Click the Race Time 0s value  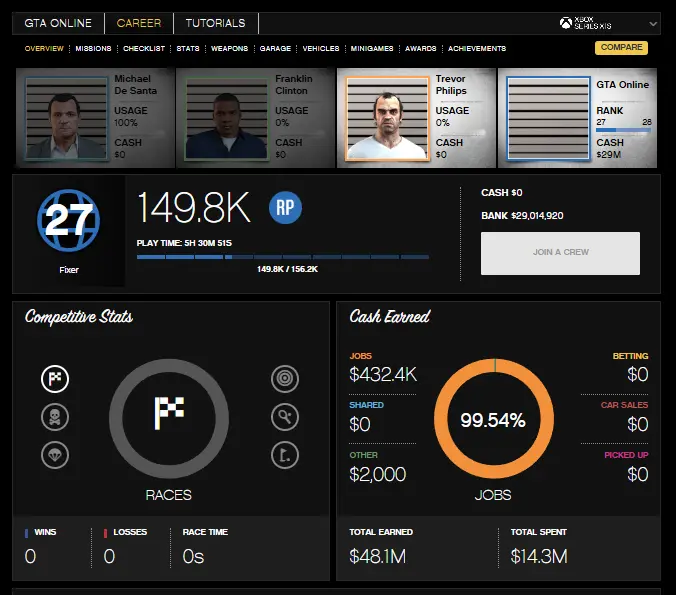pos(193,556)
